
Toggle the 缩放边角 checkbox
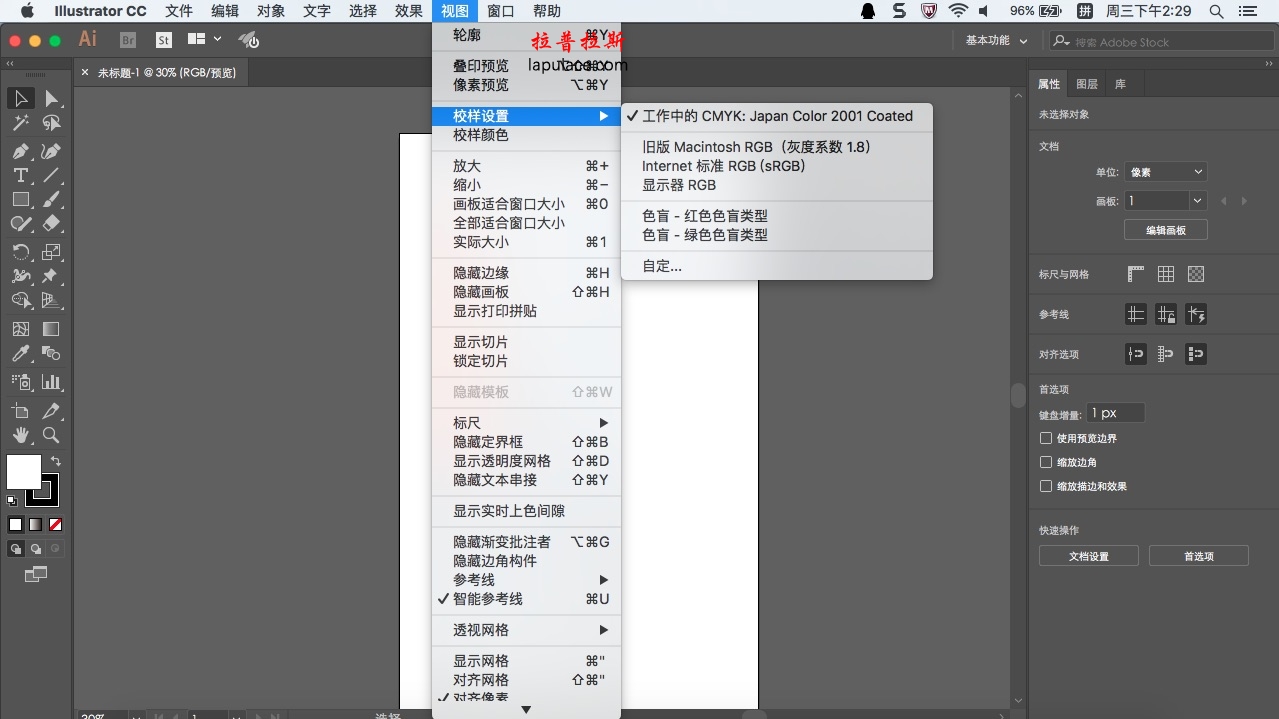click(1046, 462)
